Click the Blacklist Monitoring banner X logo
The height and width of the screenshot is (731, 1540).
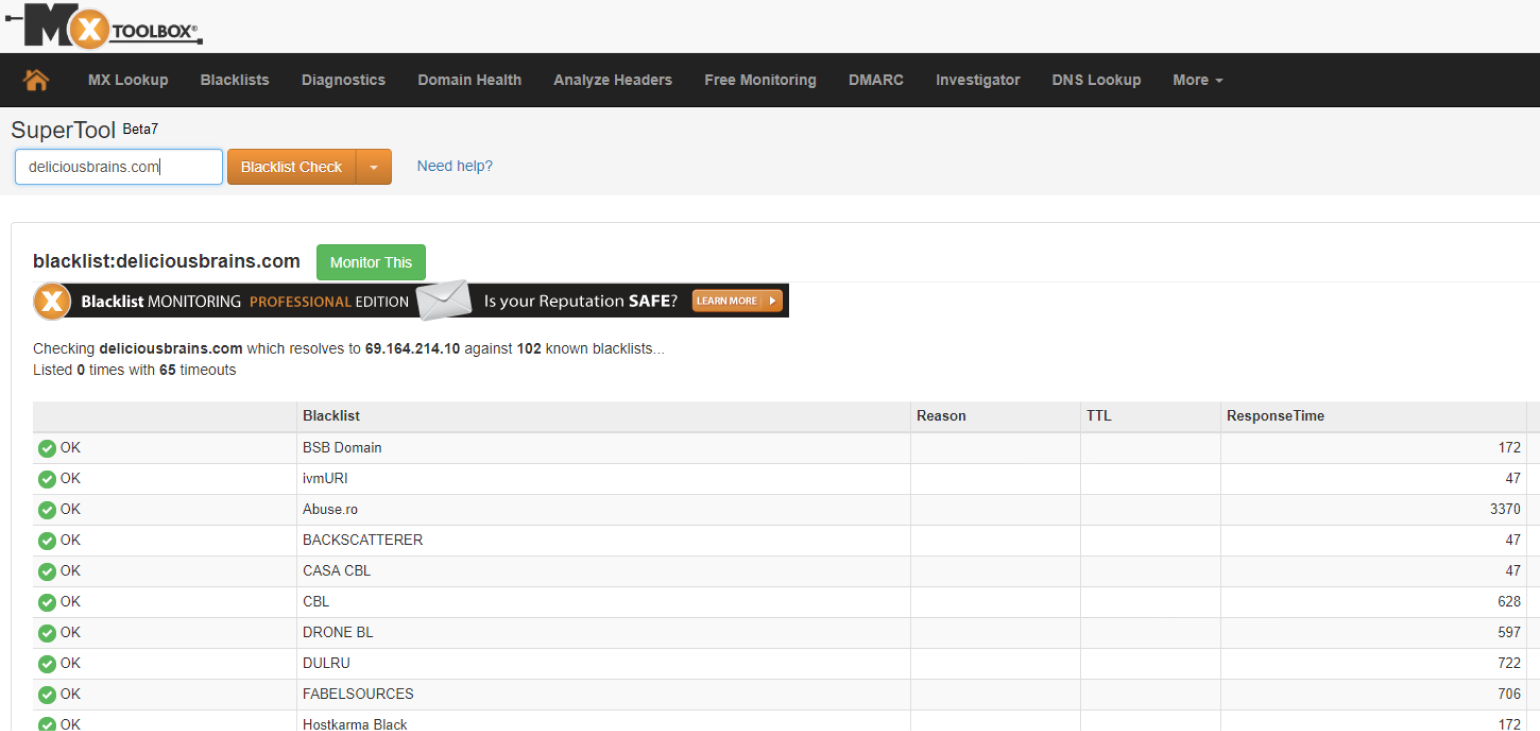coord(52,301)
